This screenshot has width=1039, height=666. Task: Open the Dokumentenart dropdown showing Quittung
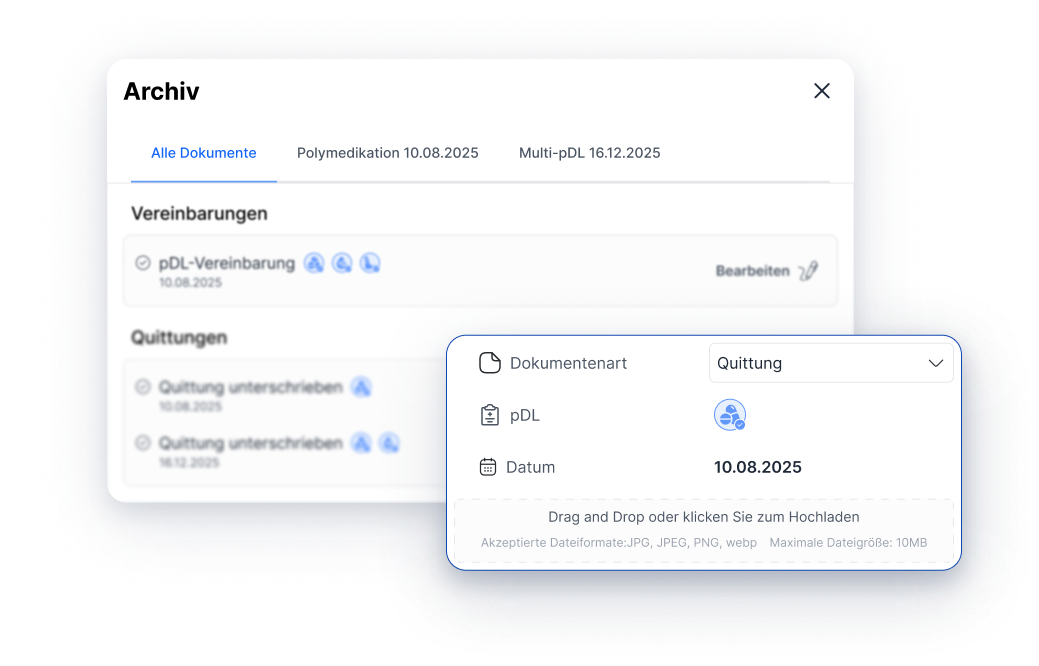pyautogui.click(x=830, y=363)
